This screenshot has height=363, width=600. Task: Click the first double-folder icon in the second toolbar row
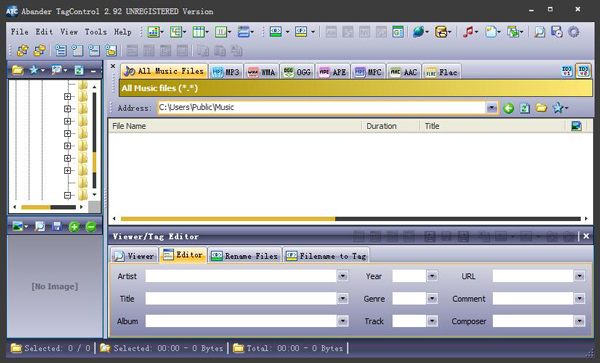[23, 50]
